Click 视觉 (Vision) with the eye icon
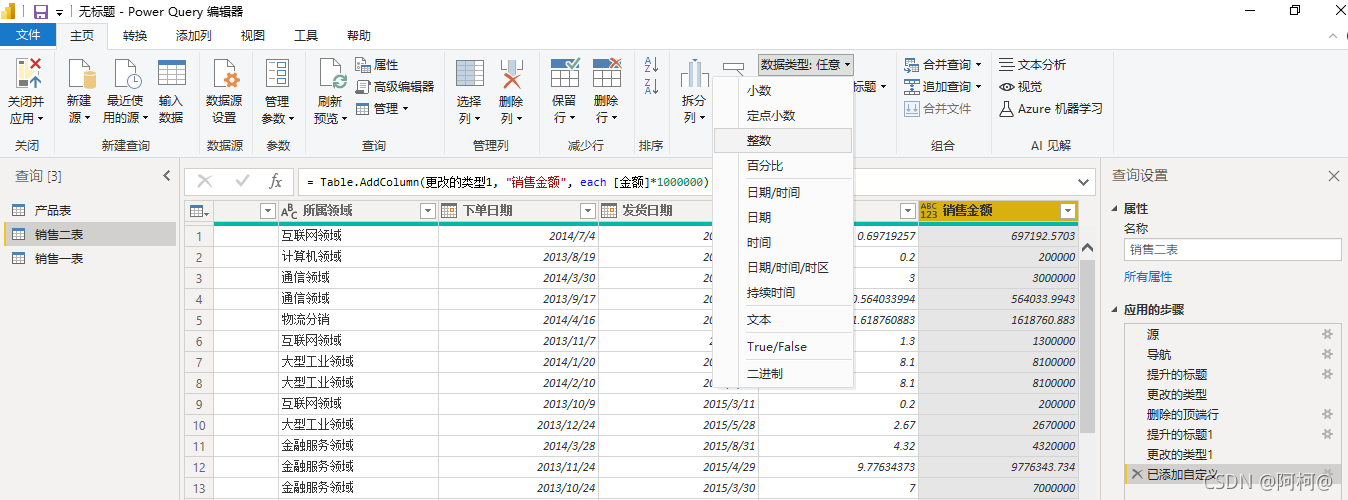This screenshot has width=1348, height=500. (1021, 86)
